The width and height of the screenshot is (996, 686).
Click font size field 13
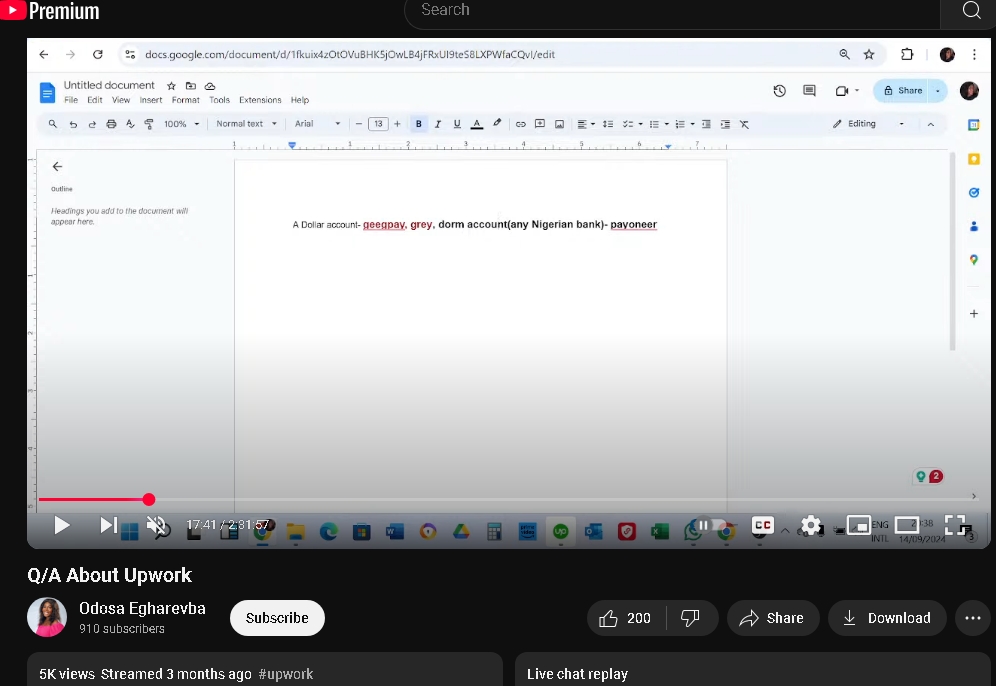tap(378, 124)
